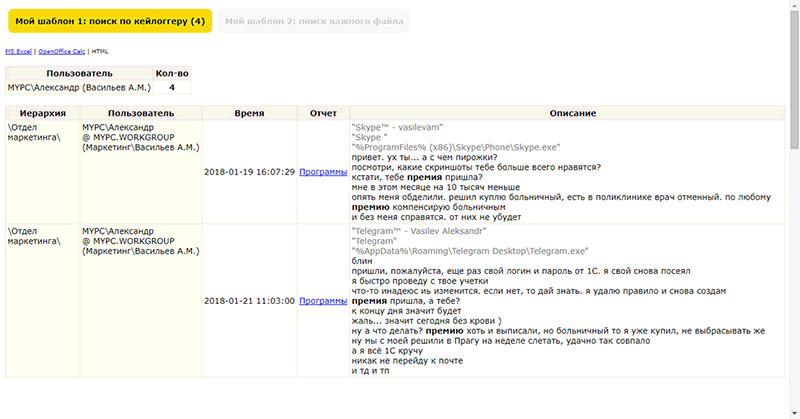Click the timestamp 2018-01-19 16:07:29

click(x=249, y=172)
